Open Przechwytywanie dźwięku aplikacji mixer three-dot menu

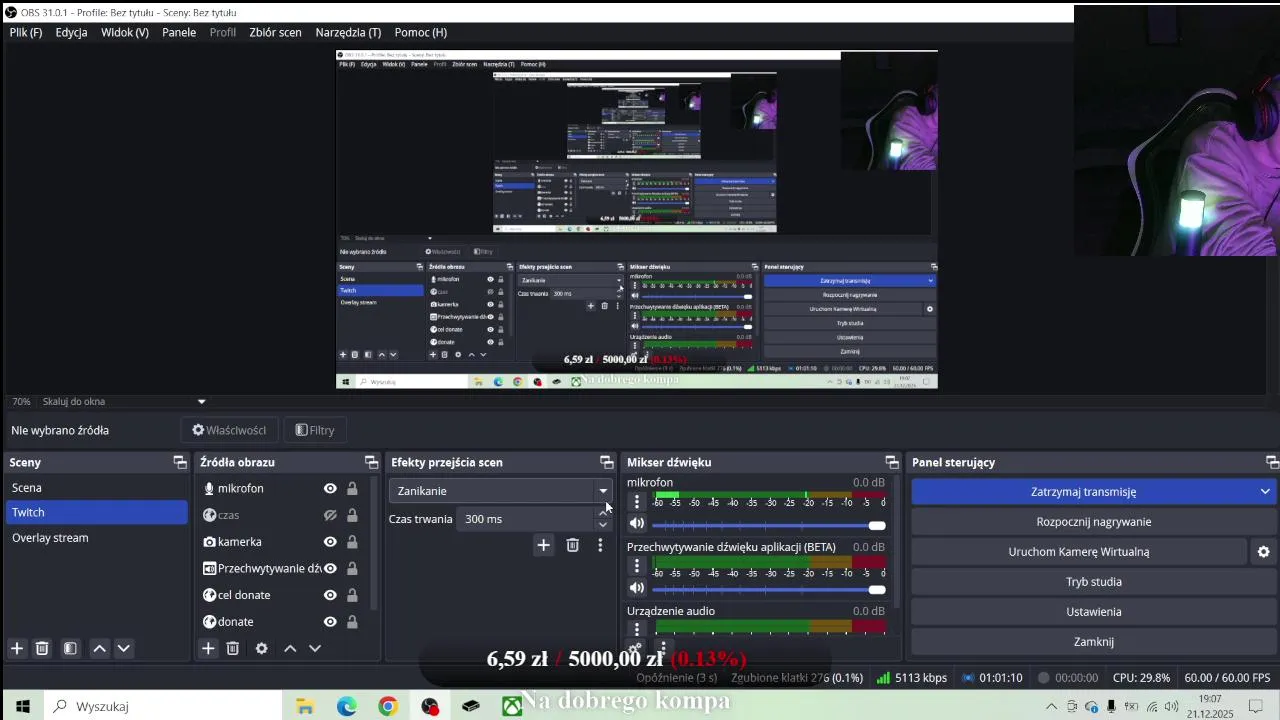[637, 566]
